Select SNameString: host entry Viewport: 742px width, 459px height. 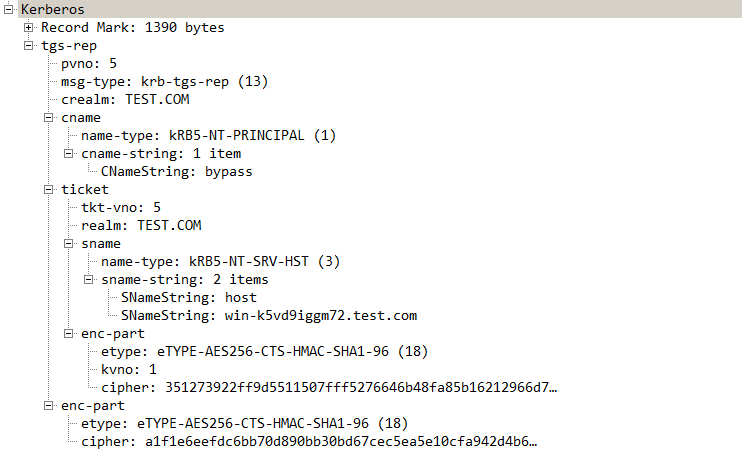(x=189, y=298)
